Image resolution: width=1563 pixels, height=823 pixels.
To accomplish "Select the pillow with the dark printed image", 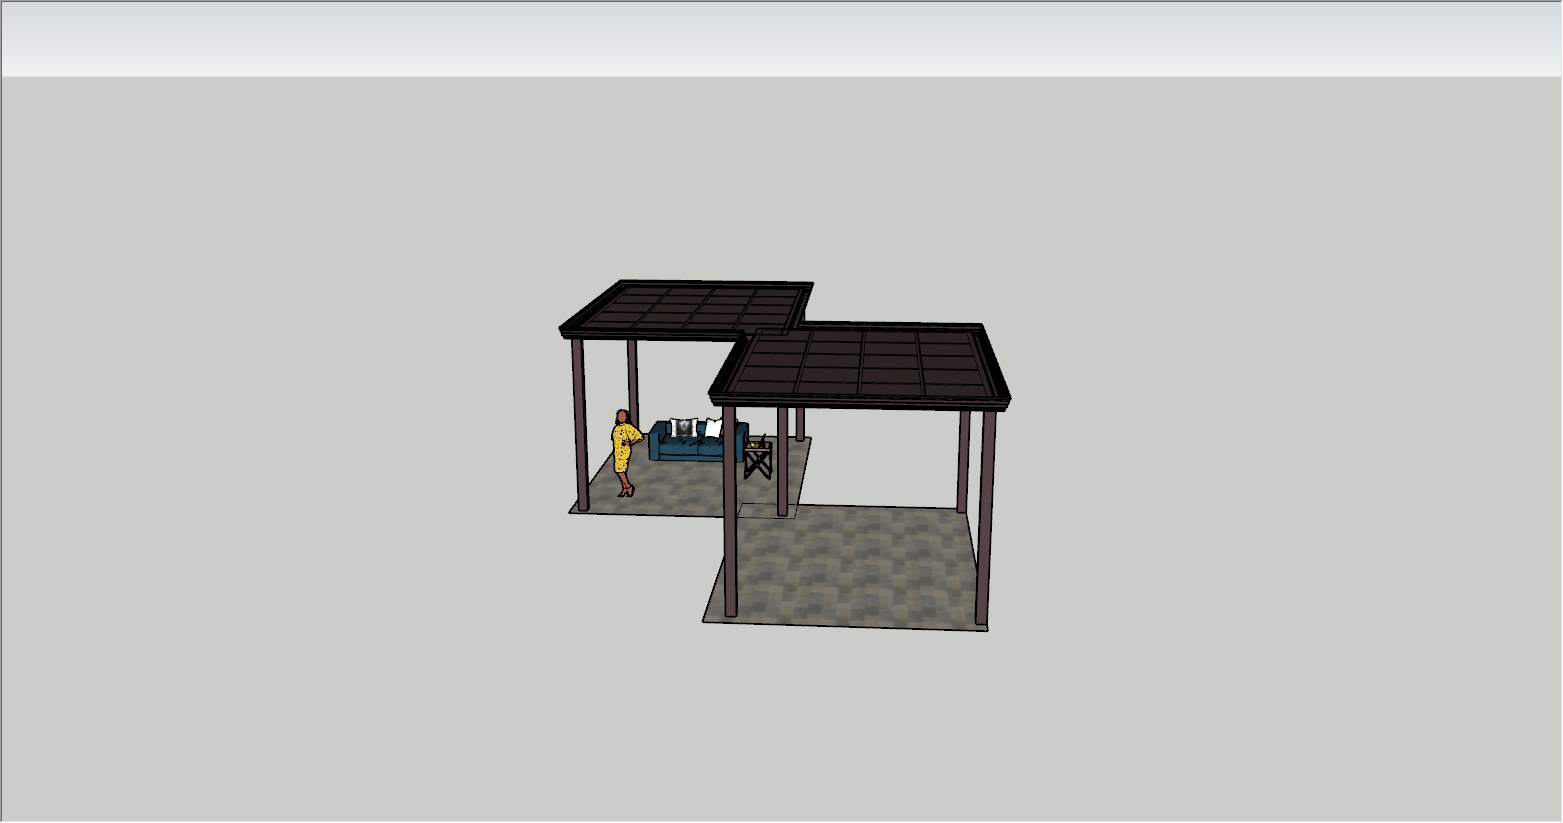I will (684, 428).
